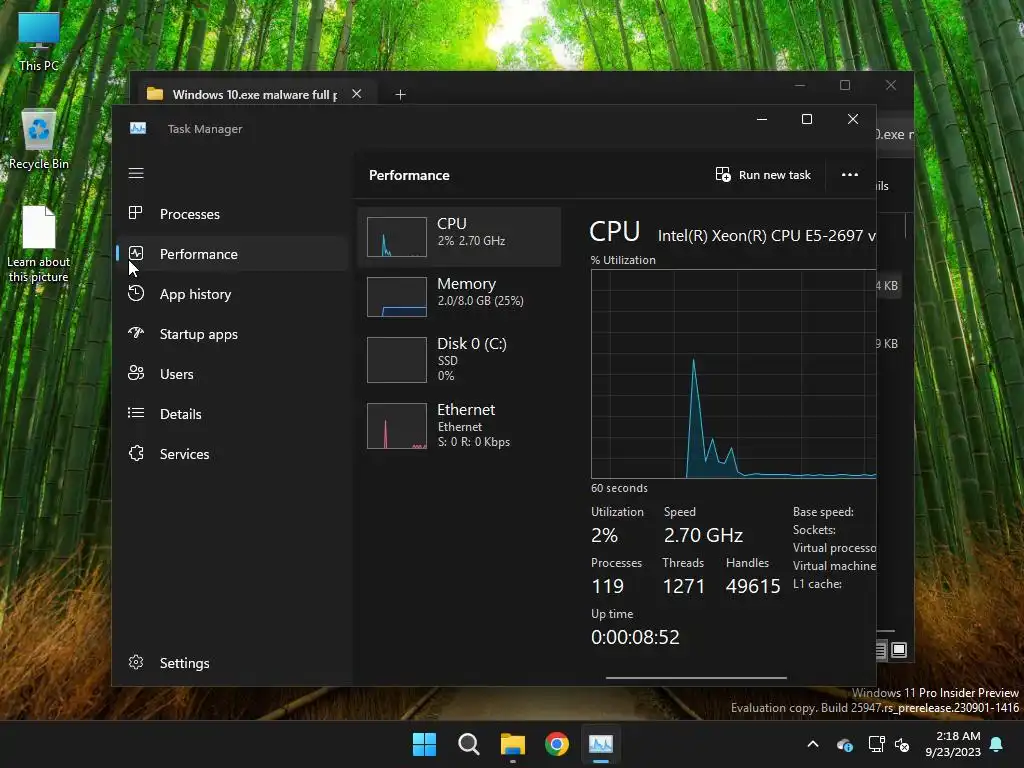Click the Run new task icon
This screenshot has width=1024, height=768.
click(x=723, y=174)
